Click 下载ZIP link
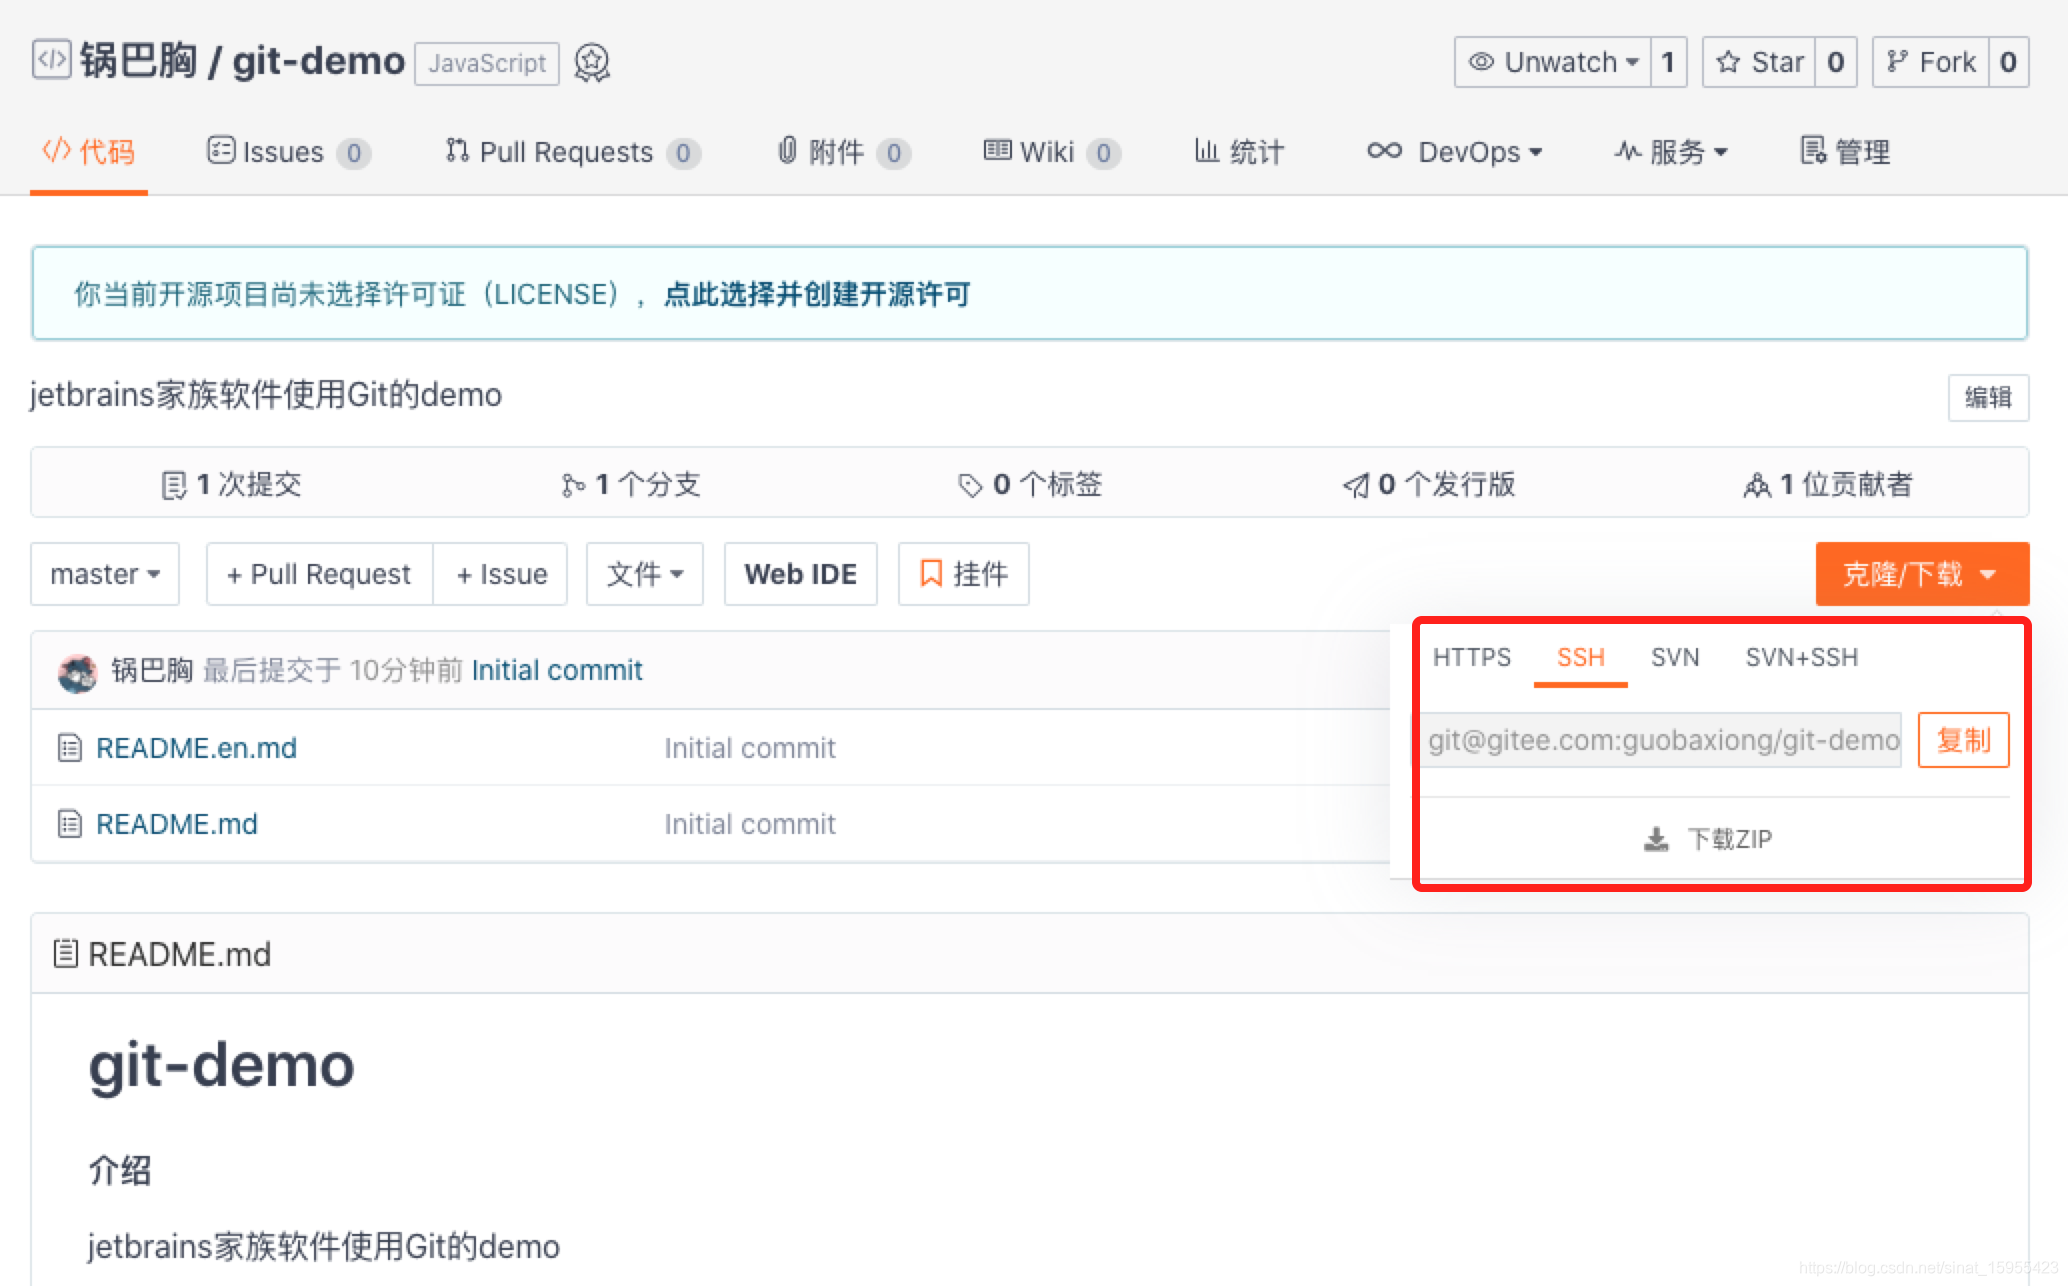2068x1286 pixels. pos(1708,839)
